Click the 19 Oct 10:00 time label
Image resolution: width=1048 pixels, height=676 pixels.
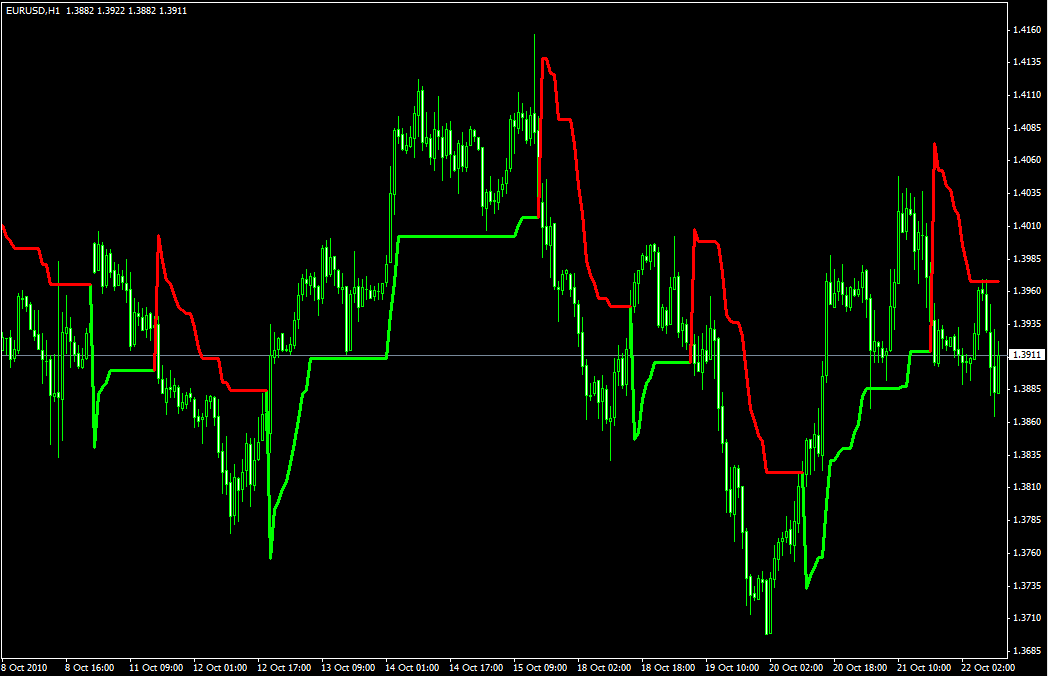(x=733, y=667)
